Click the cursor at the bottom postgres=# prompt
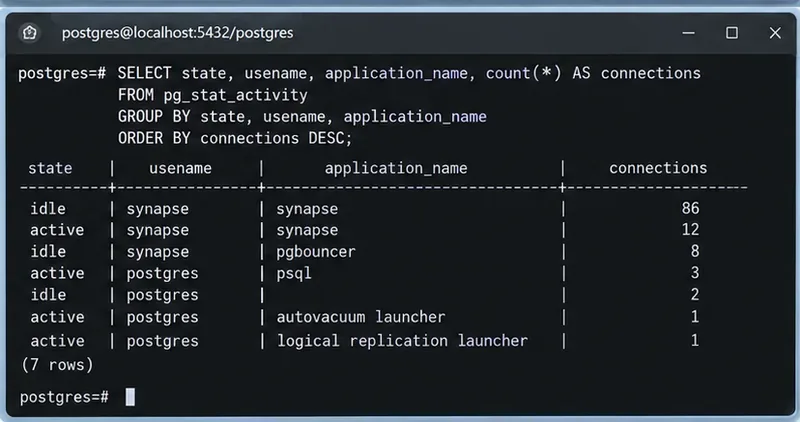The height and width of the screenshot is (422, 800). [130, 396]
